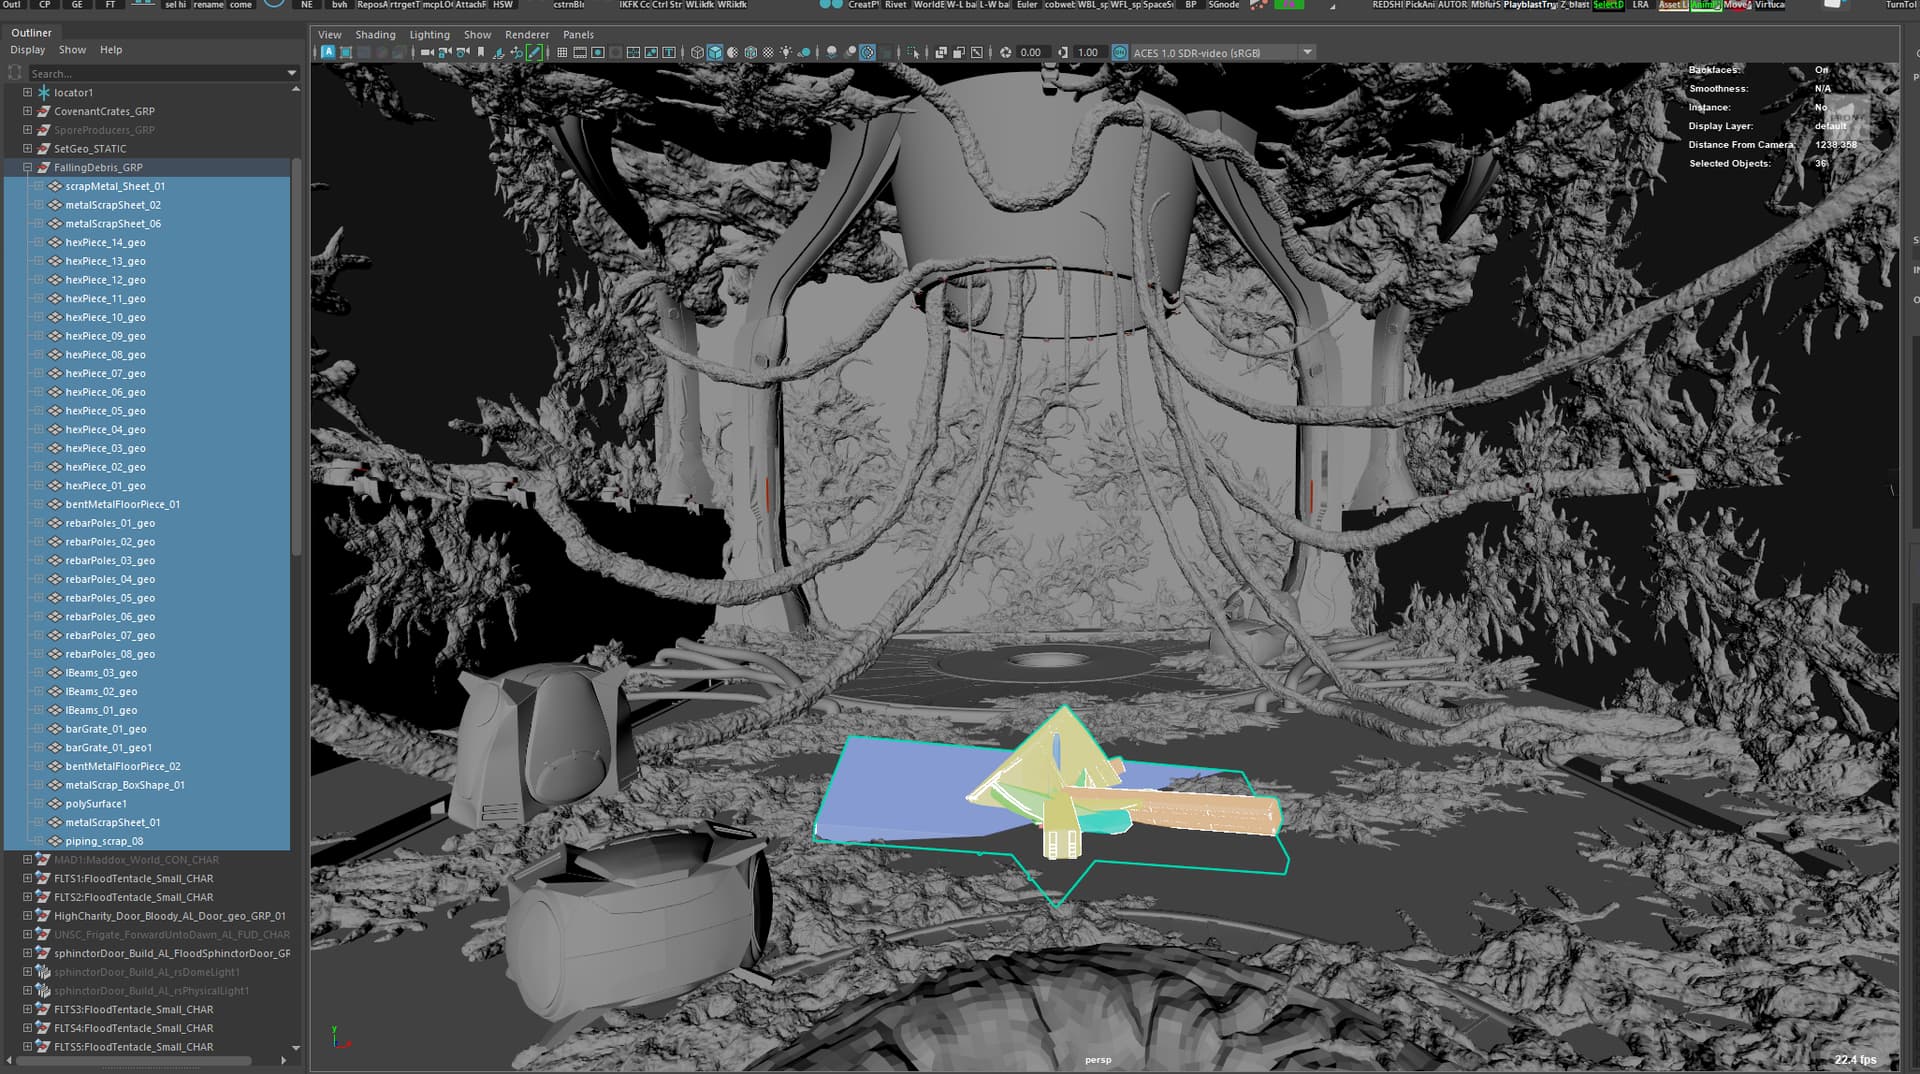Collapse the FallingDebris_GRP tree node

tap(28, 167)
